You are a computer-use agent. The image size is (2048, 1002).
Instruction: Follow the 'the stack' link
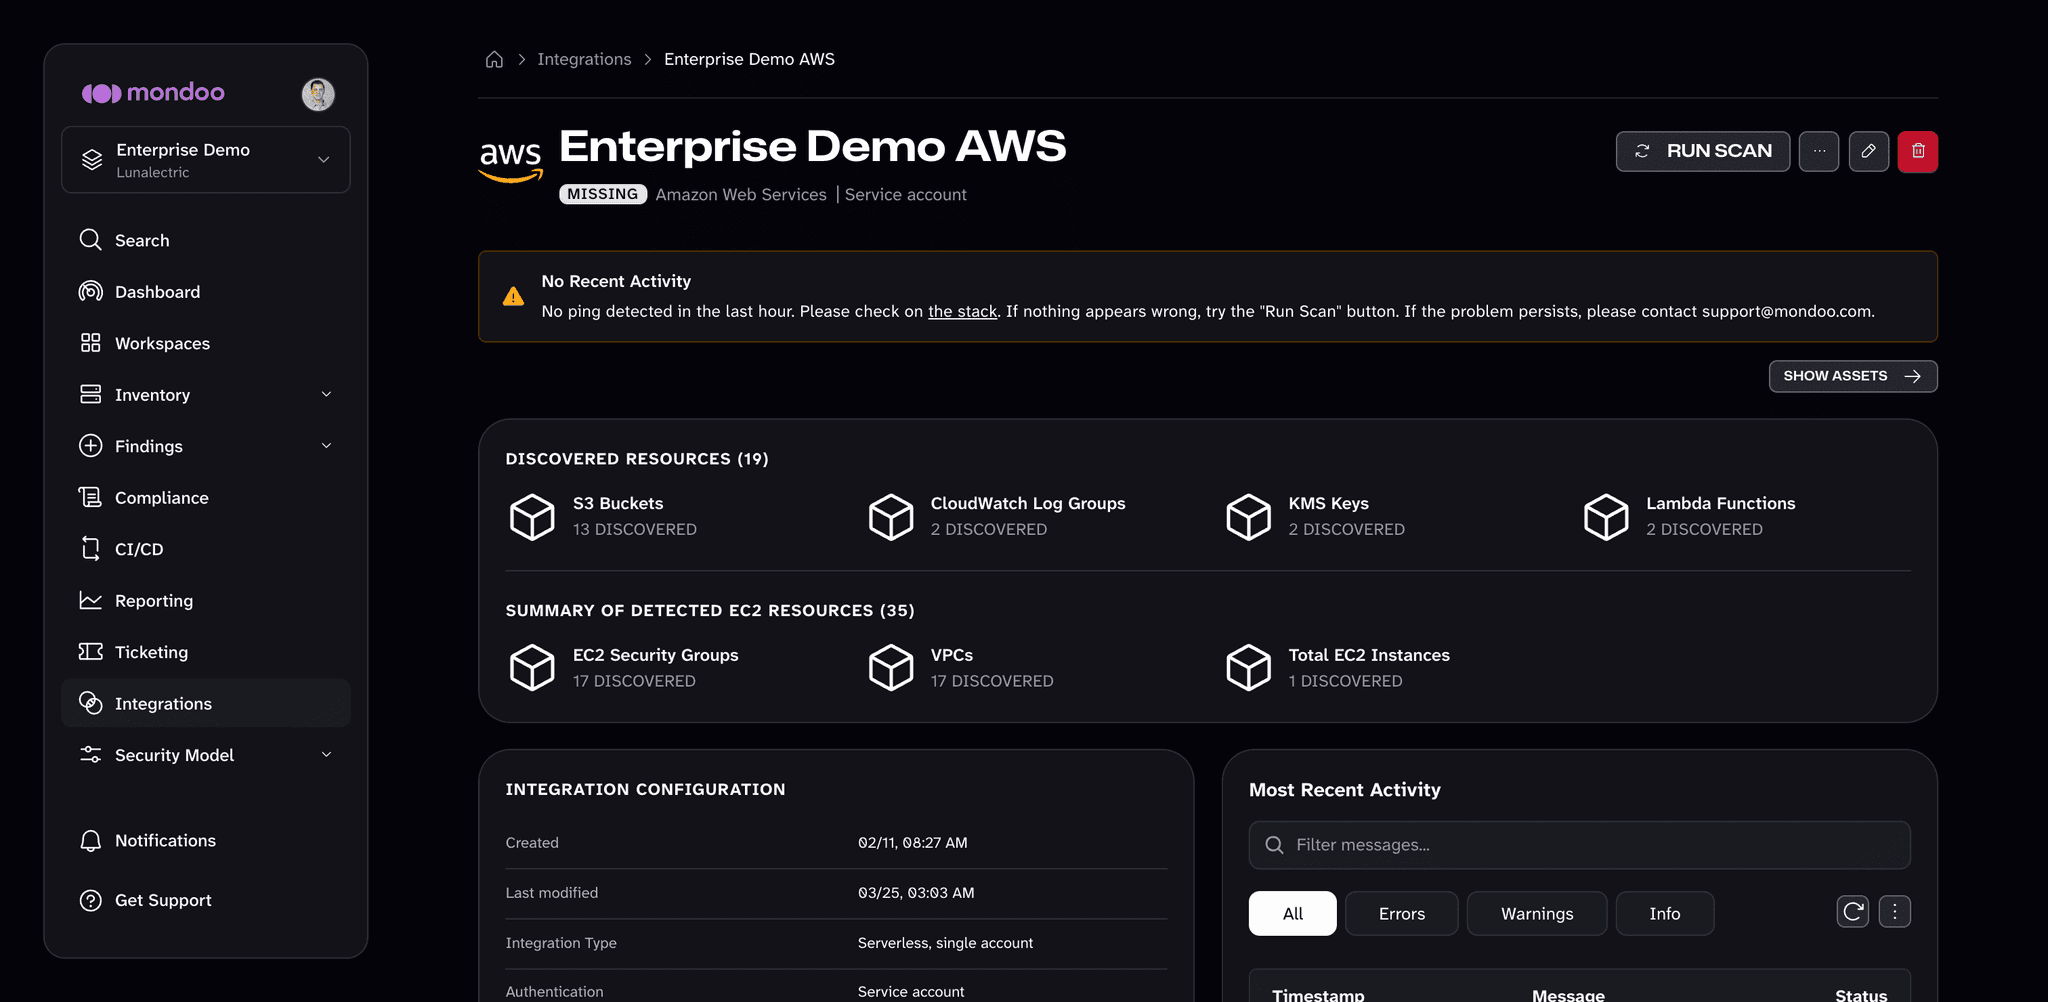(x=962, y=312)
